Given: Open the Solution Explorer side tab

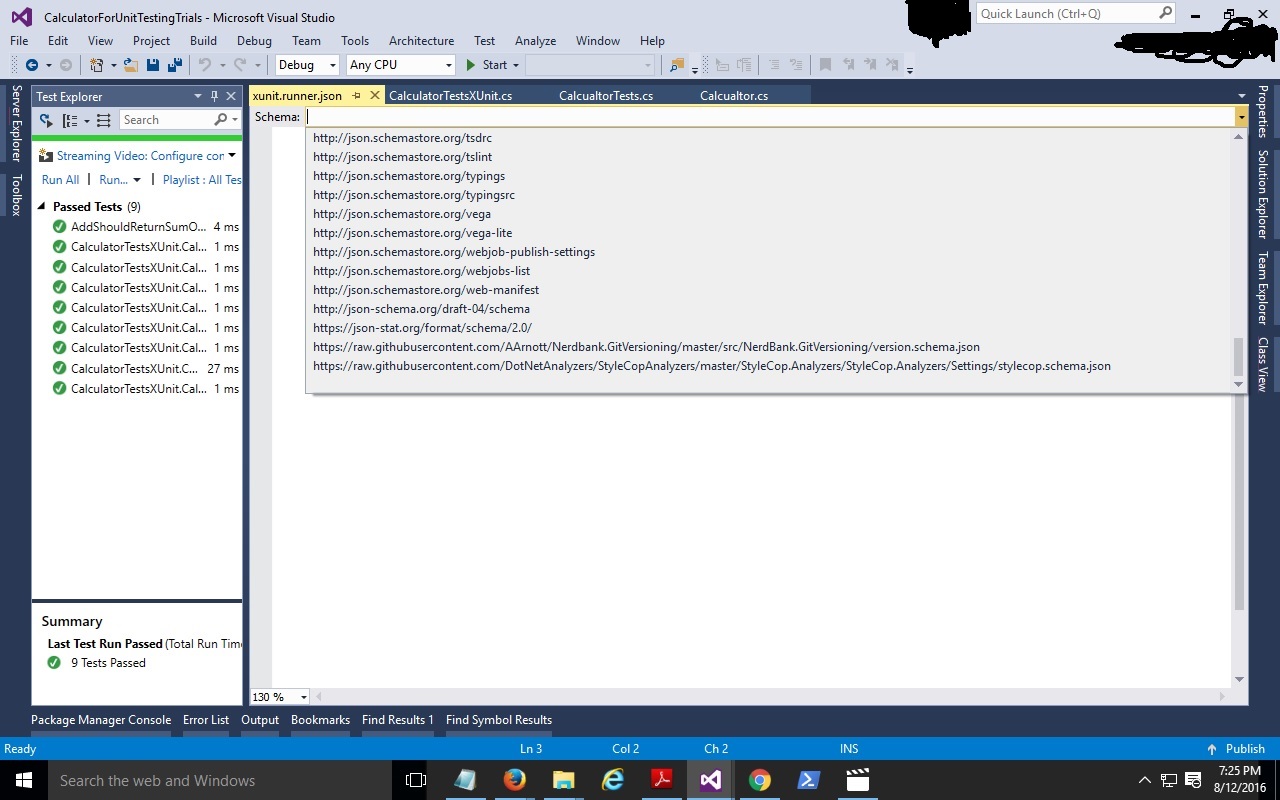Looking at the screenshot, I should coord(1263,194).
